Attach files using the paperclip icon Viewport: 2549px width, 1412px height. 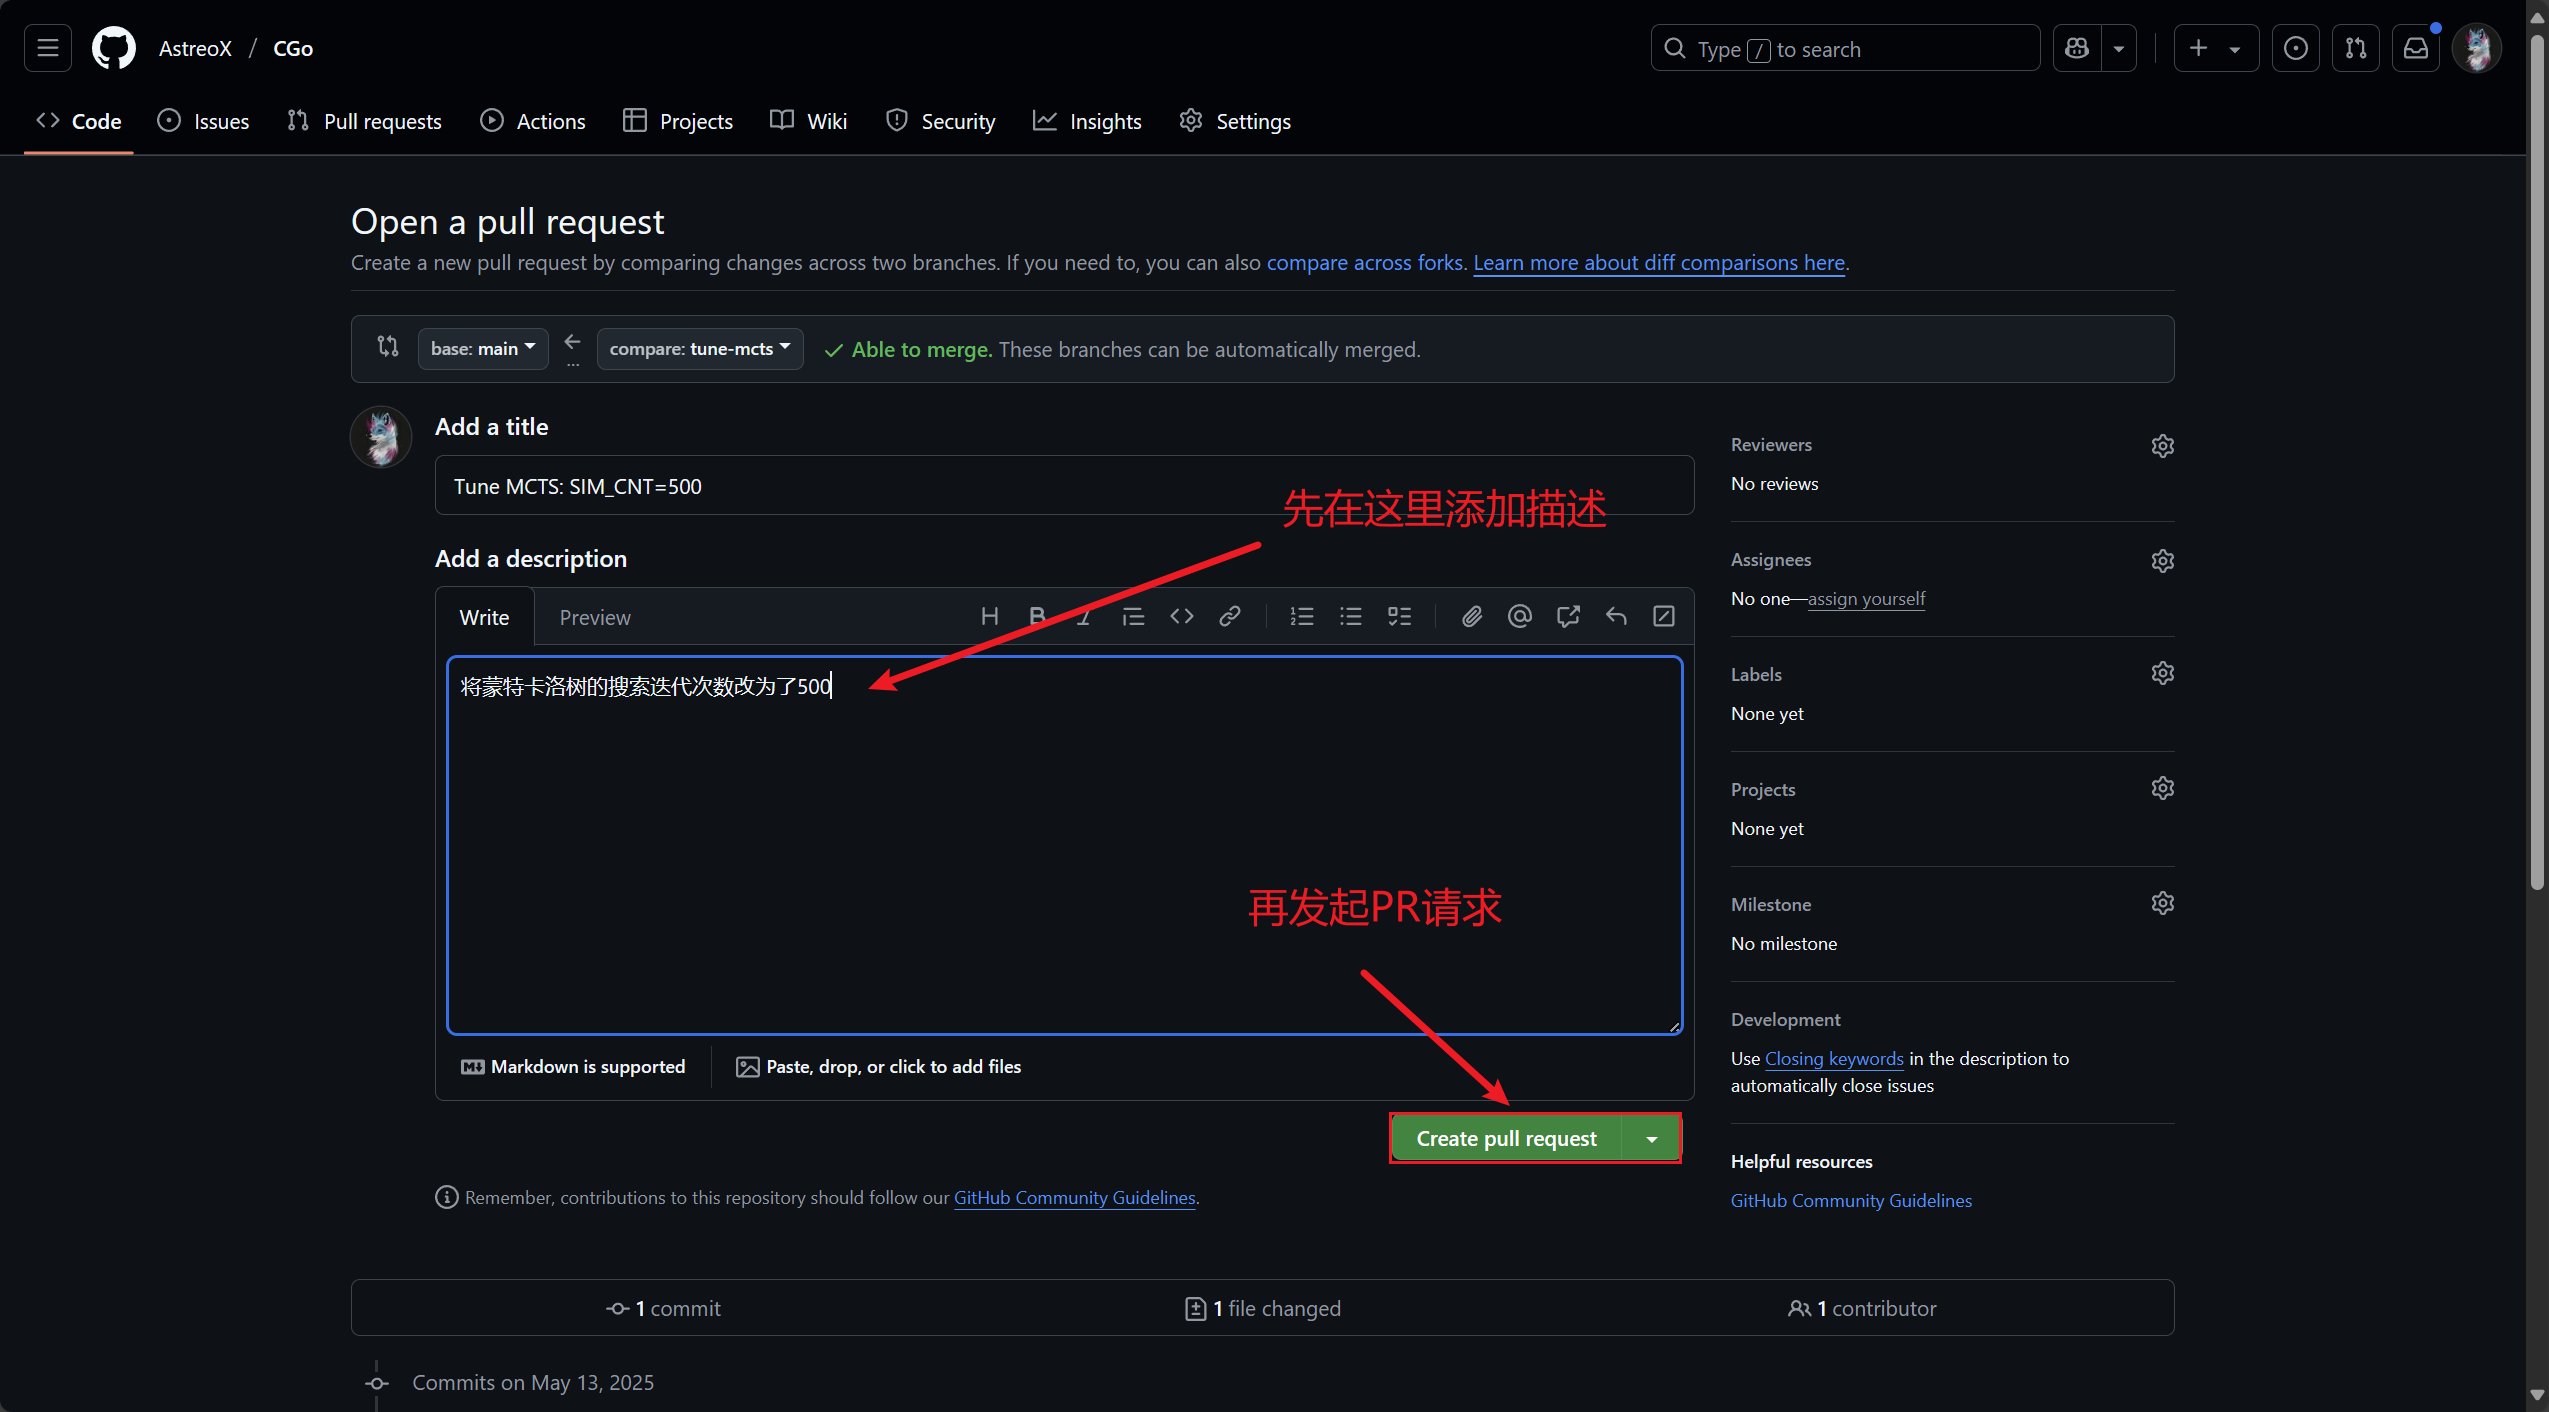click(1472, 616)
